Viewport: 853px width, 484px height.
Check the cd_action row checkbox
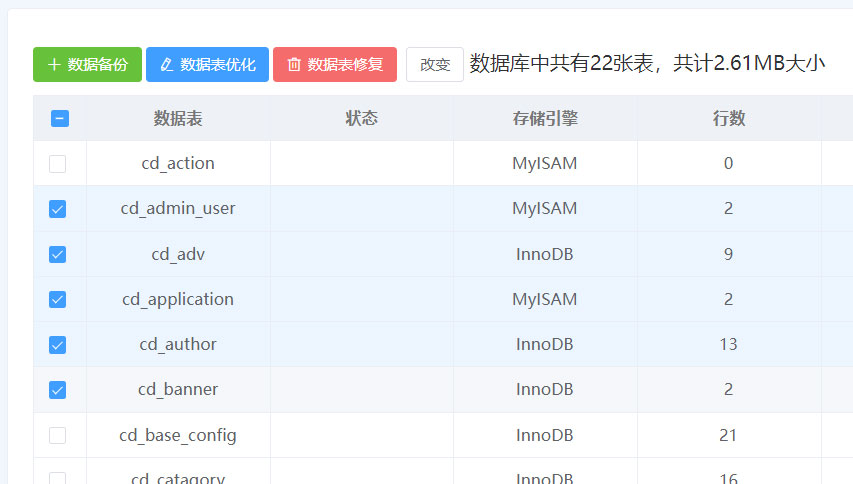tap(58, 164)
